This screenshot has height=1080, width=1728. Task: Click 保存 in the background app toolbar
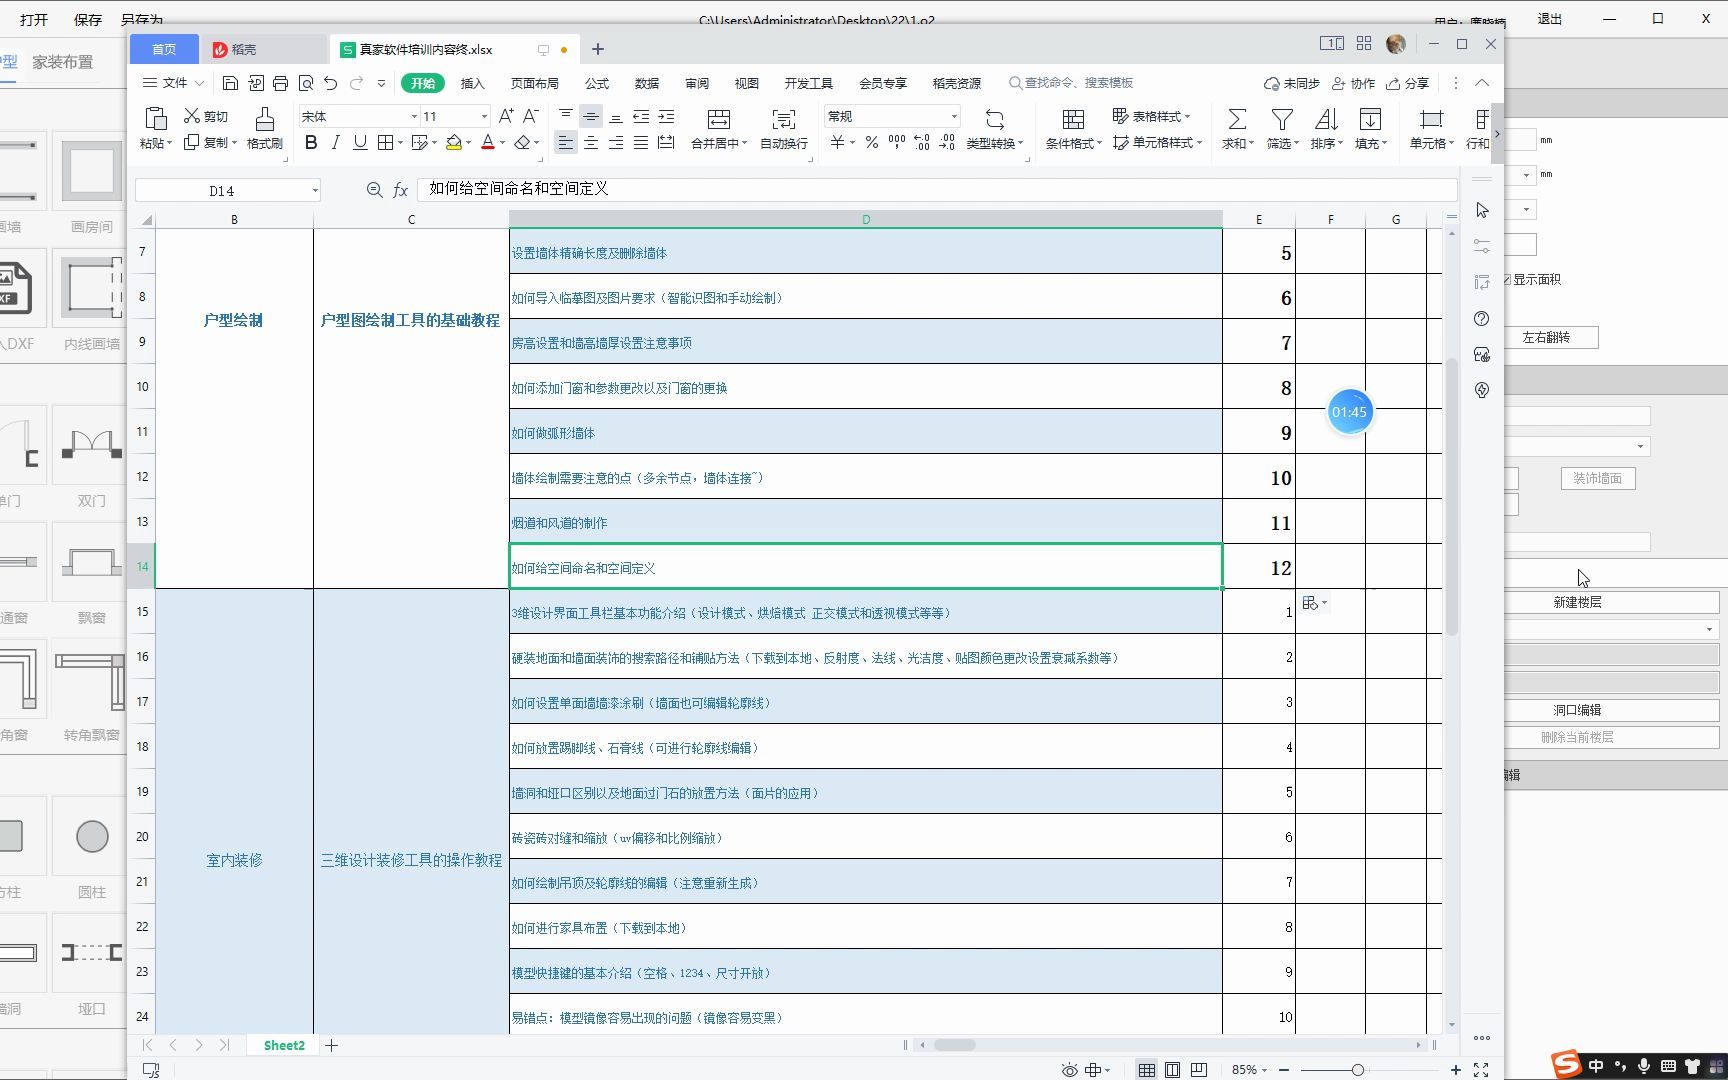point(88,19)
